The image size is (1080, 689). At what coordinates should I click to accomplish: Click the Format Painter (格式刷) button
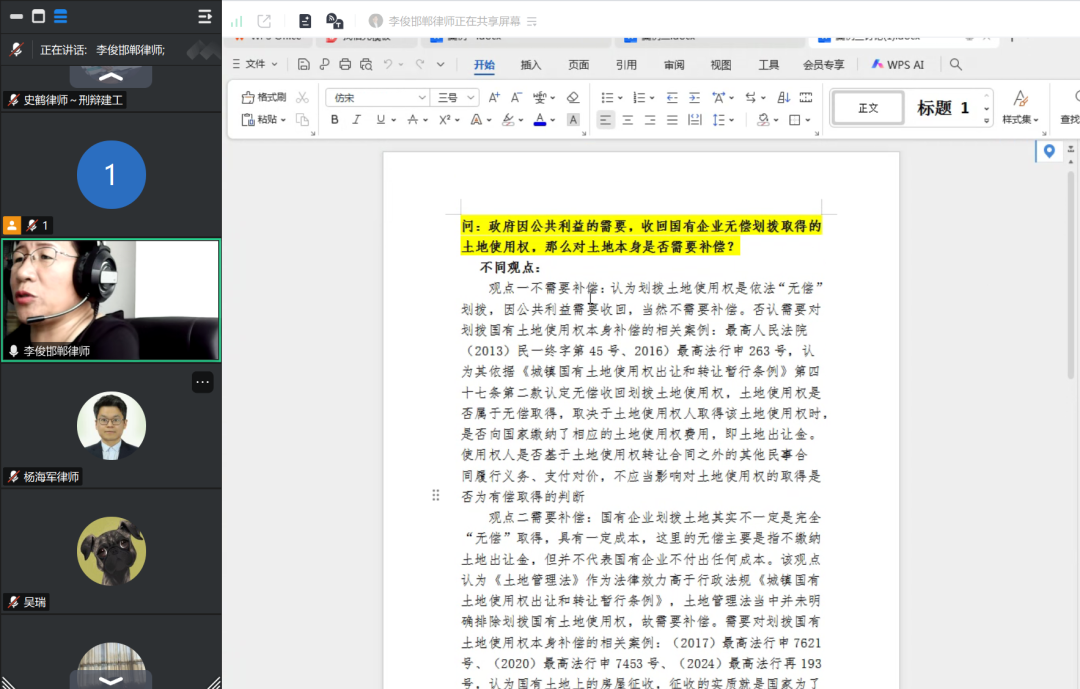[x=264, y=97]
